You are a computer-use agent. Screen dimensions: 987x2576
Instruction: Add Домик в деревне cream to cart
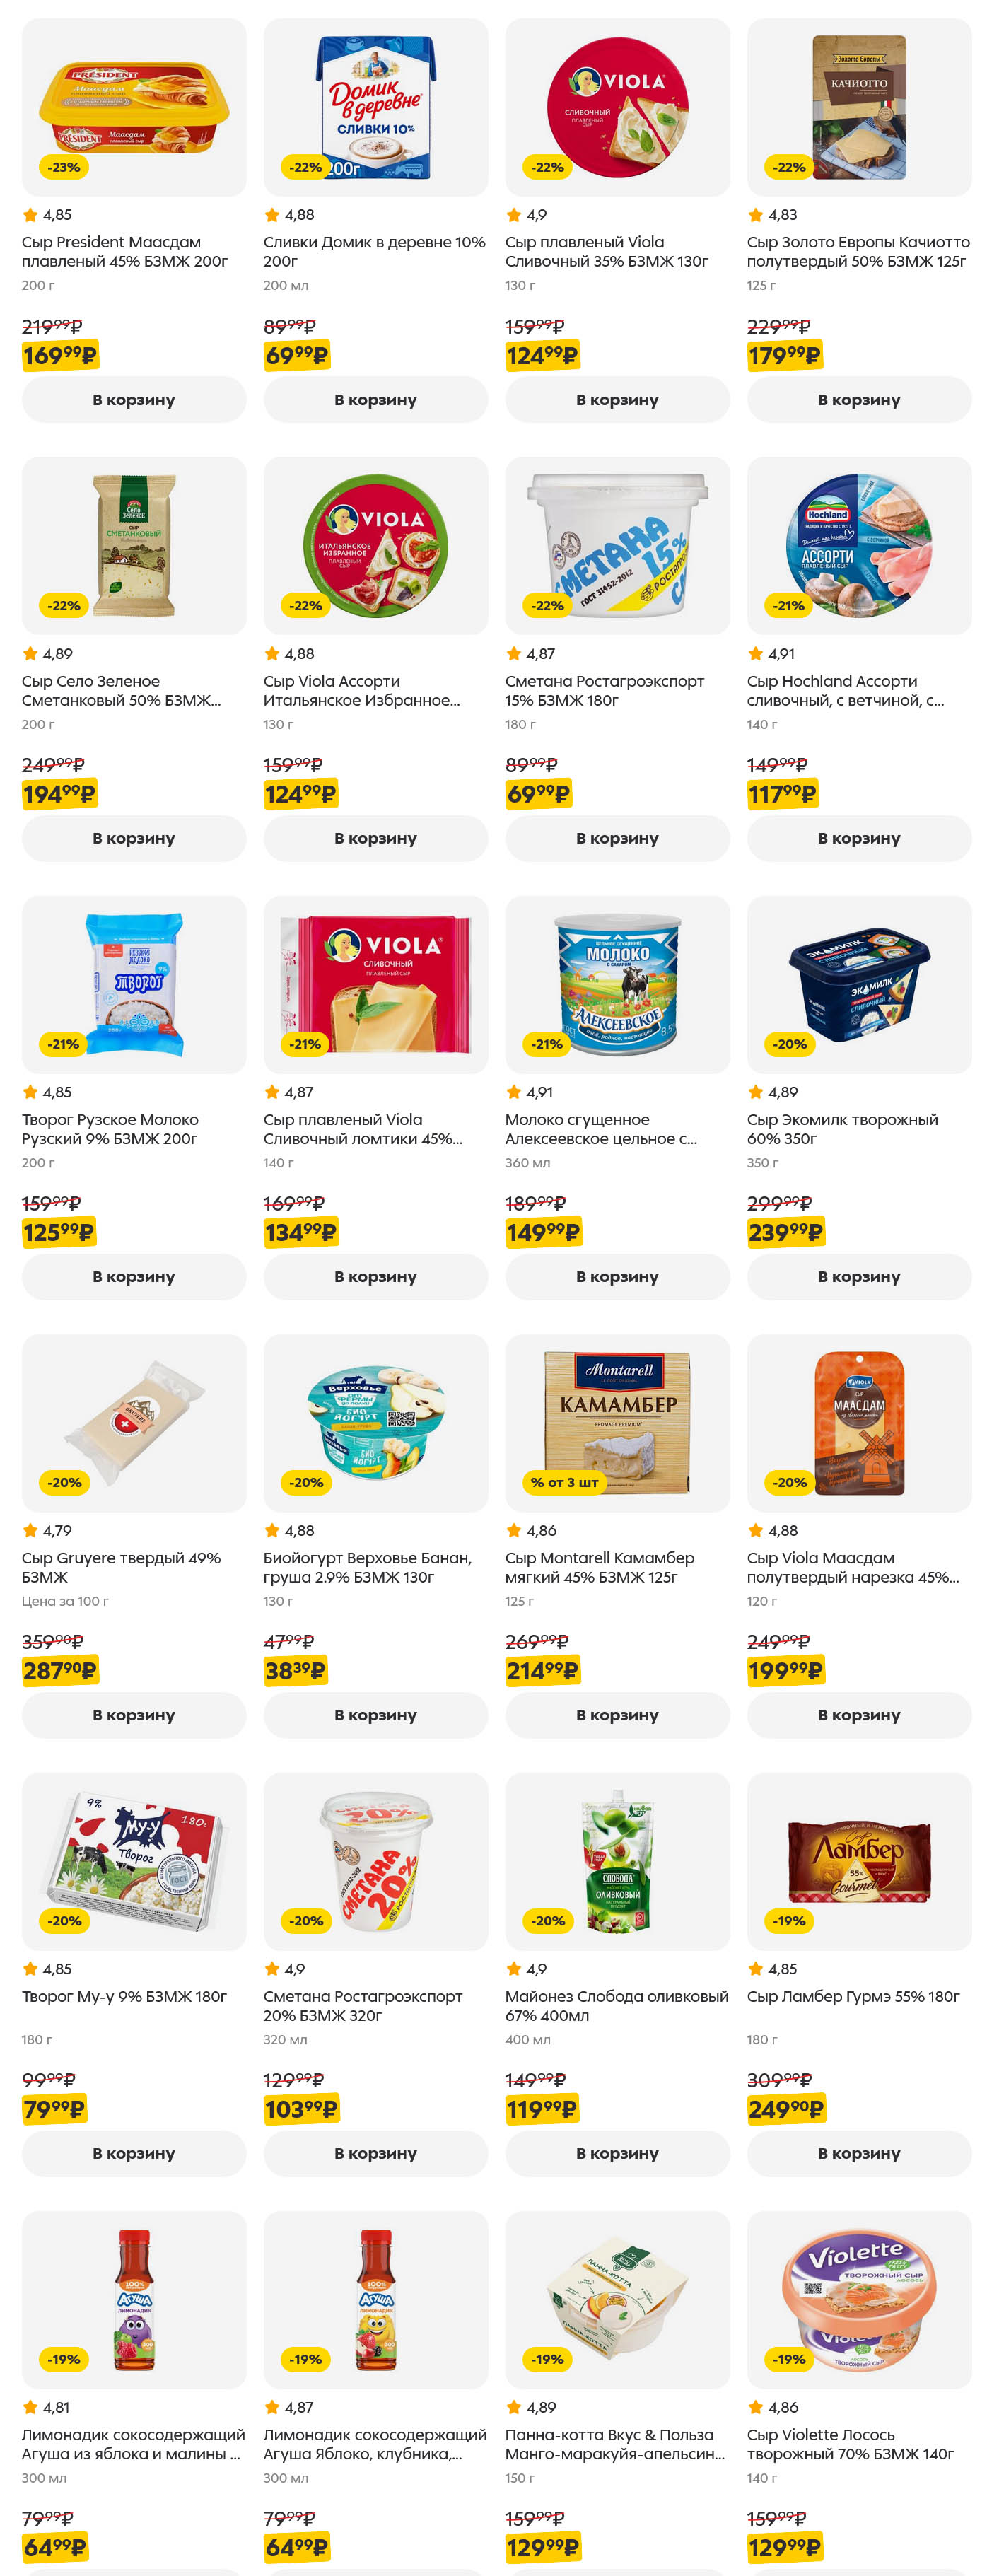pos(375,399)
